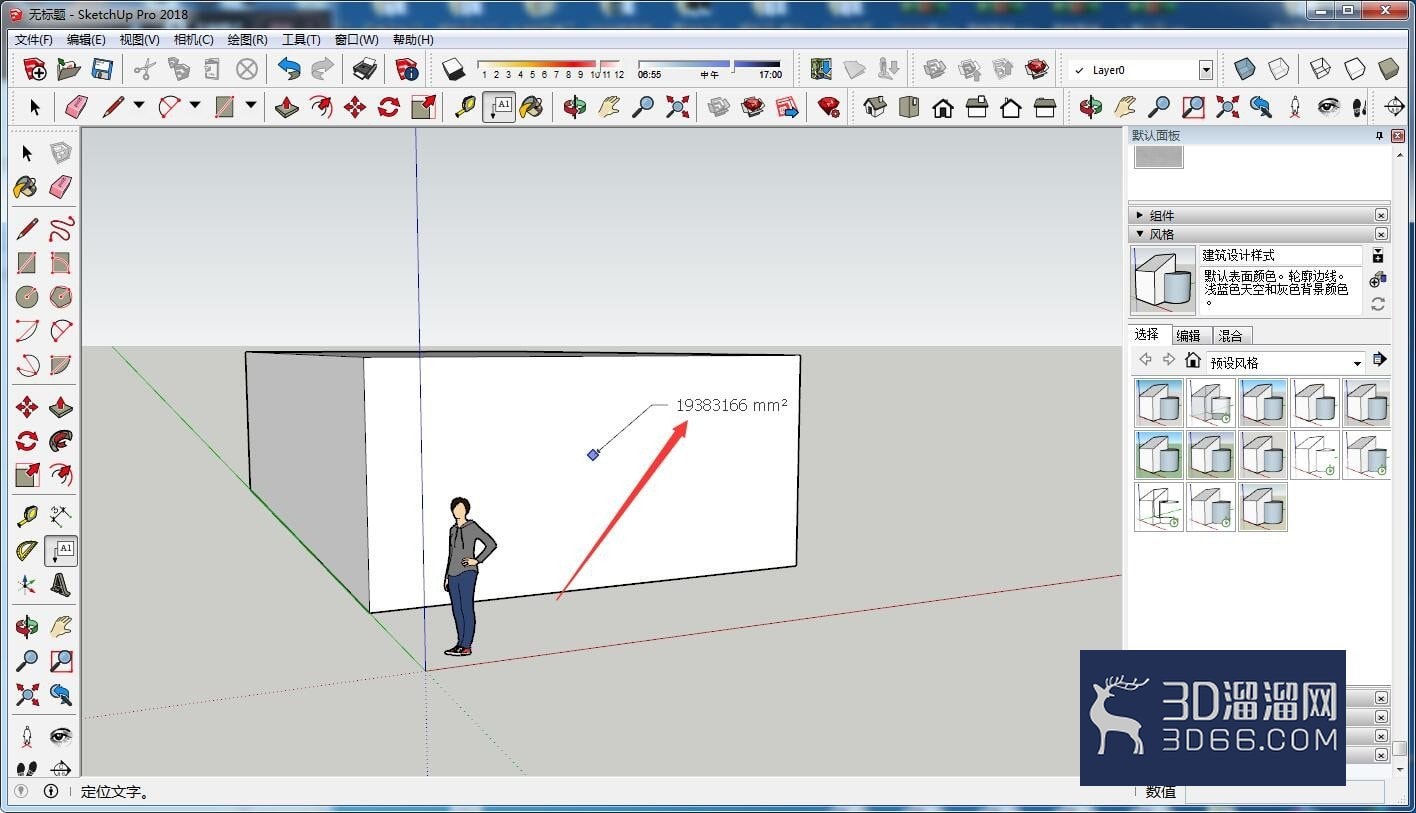The image size is (1416, 813).
Task: Click the styles browser home button
Action: click(x=1192, y=360)
